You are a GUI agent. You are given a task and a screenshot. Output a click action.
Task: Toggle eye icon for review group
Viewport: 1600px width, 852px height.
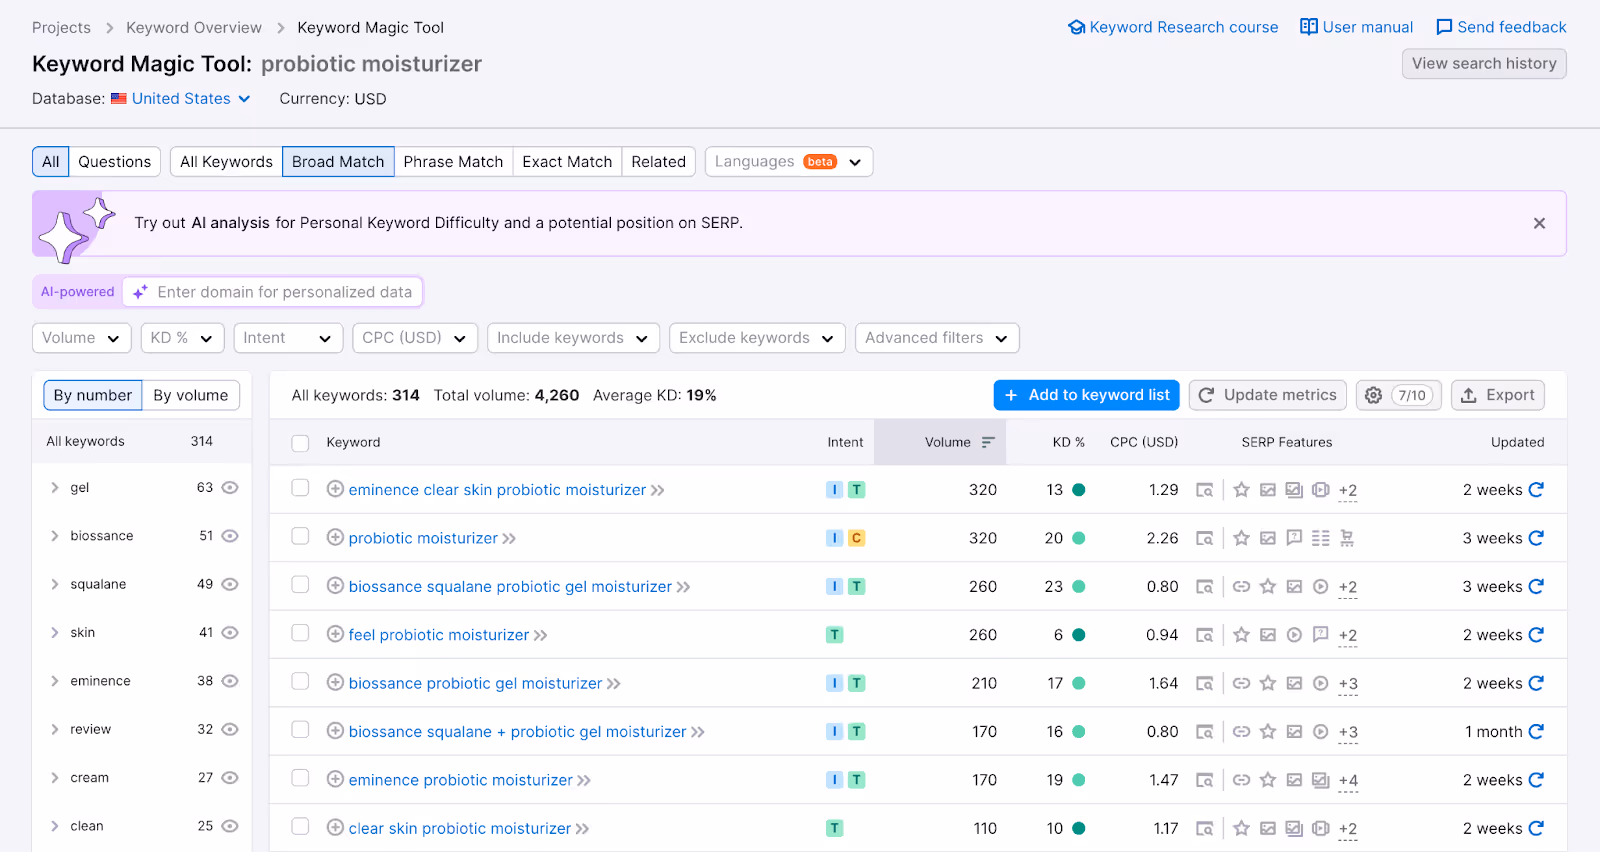point(230,729)
